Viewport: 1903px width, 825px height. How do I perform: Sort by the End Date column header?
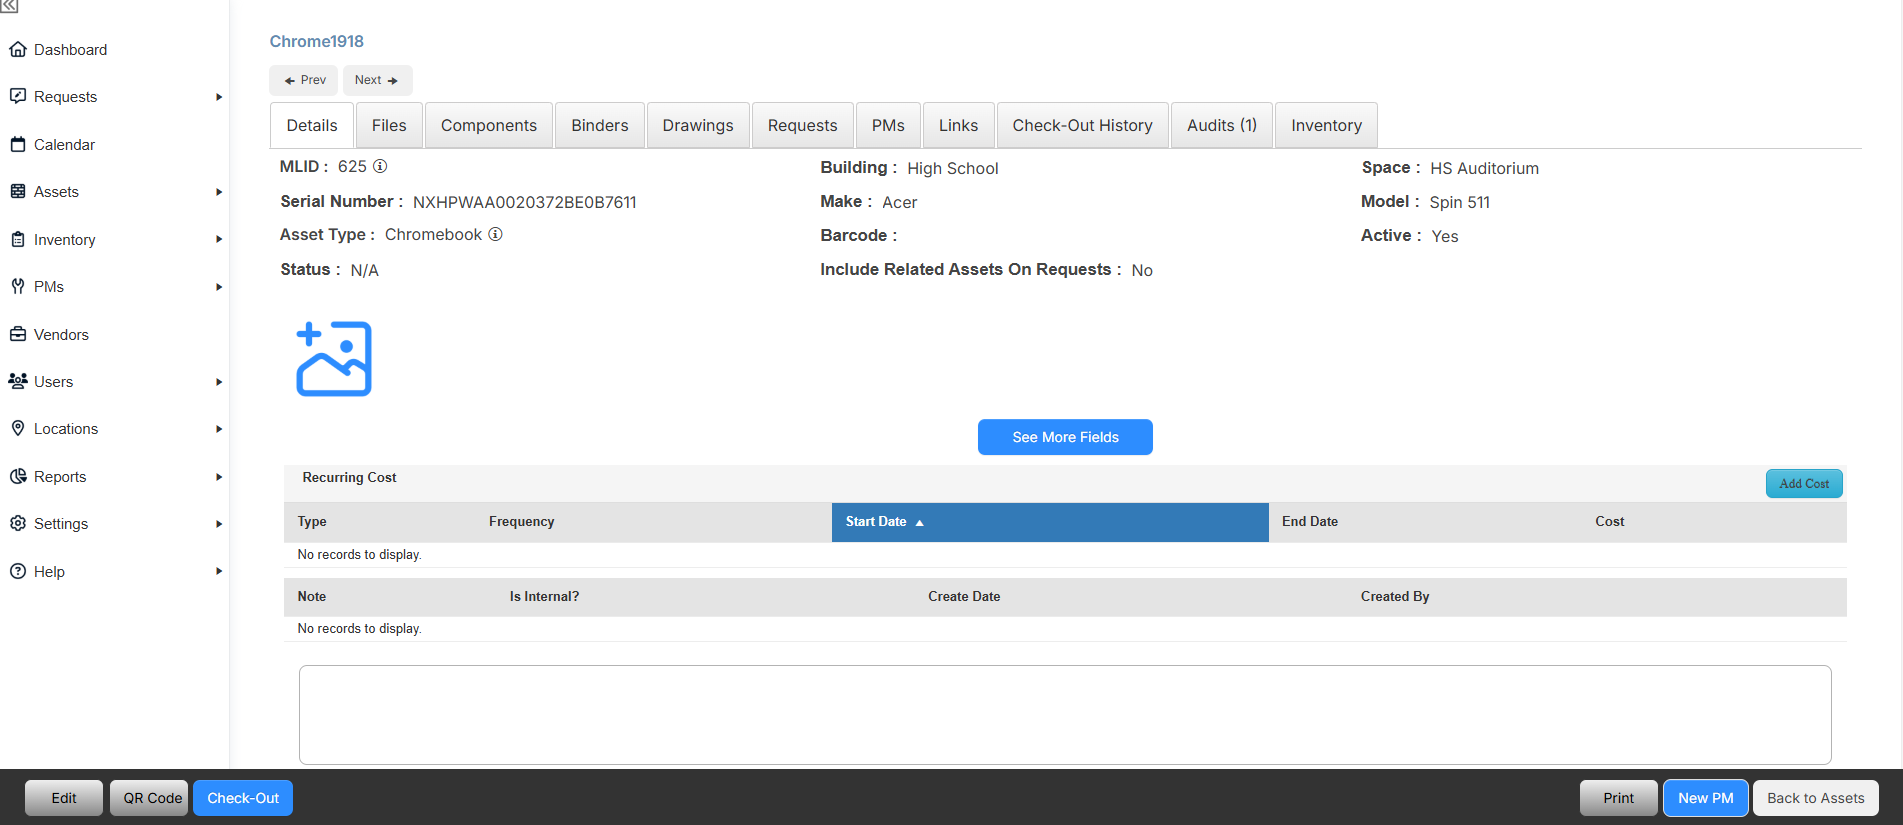(1310, 522)
